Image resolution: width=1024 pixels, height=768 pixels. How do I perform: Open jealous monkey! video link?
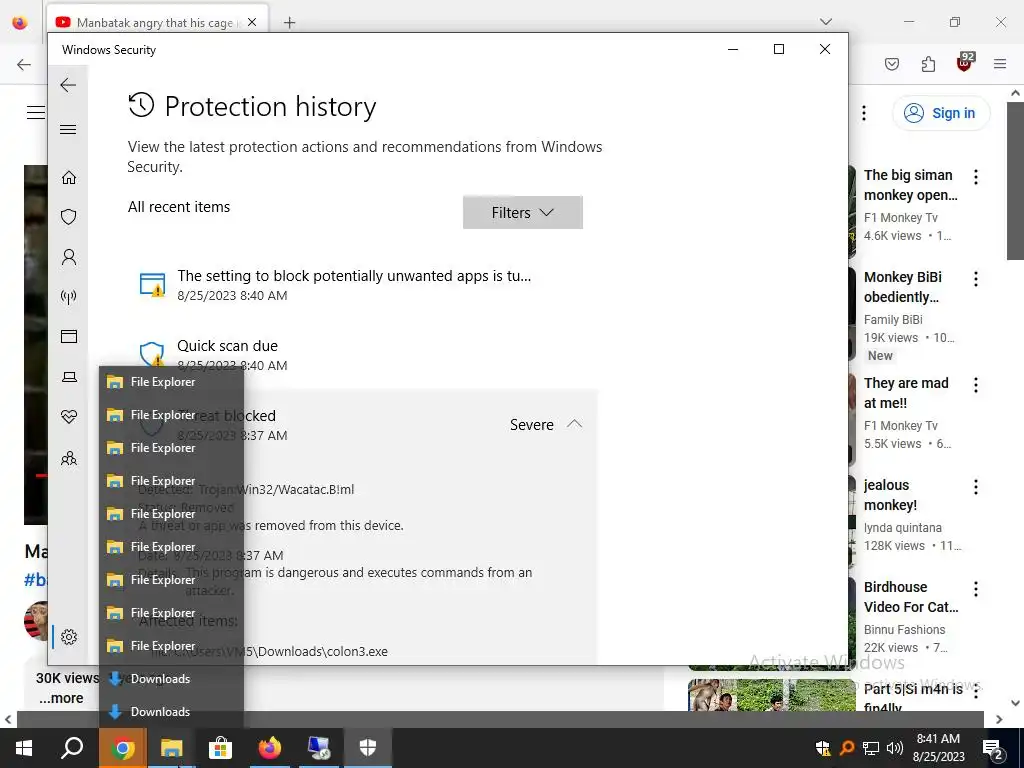pos(890,494)
